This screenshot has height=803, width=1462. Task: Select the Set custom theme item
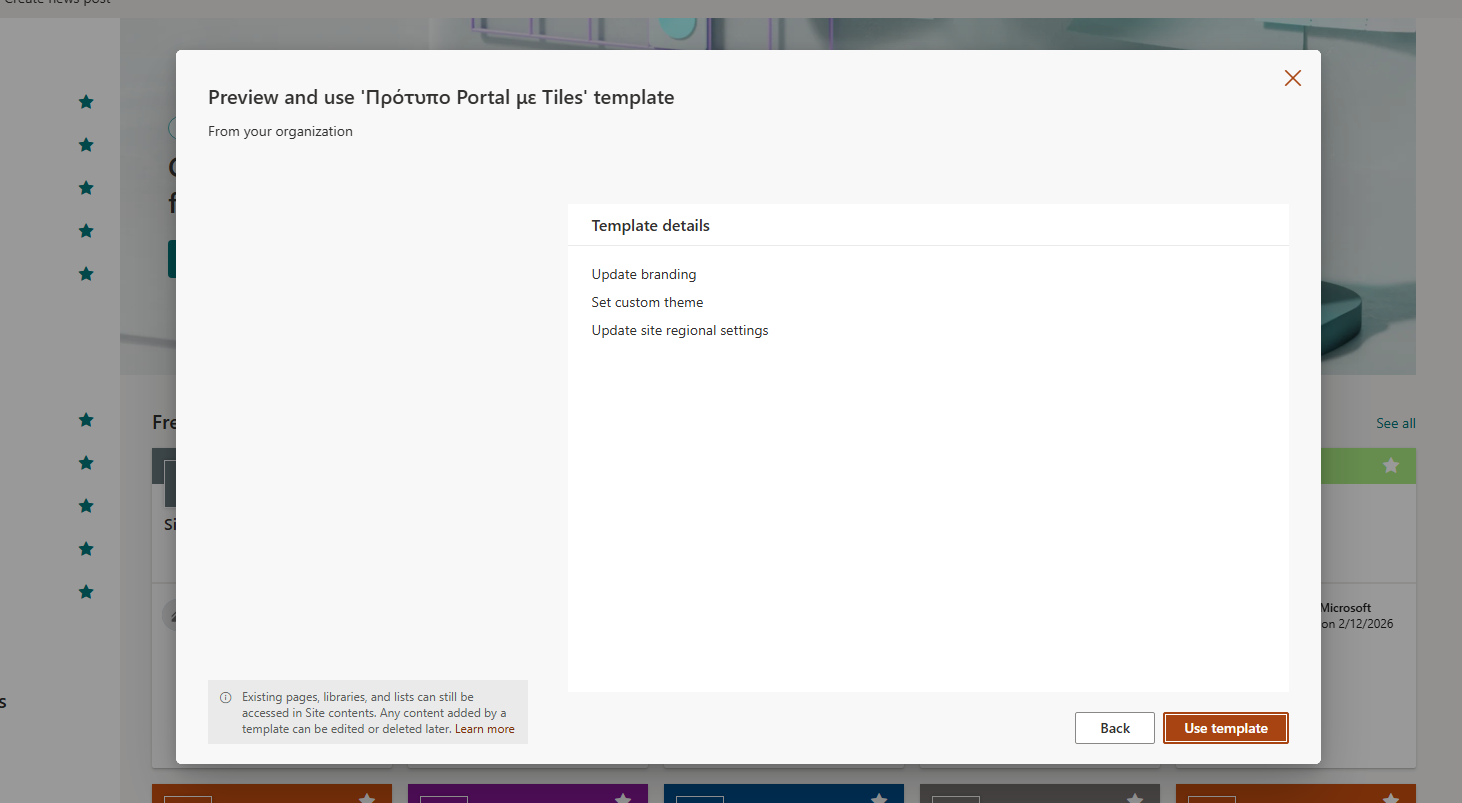click(x=647, y=302)
